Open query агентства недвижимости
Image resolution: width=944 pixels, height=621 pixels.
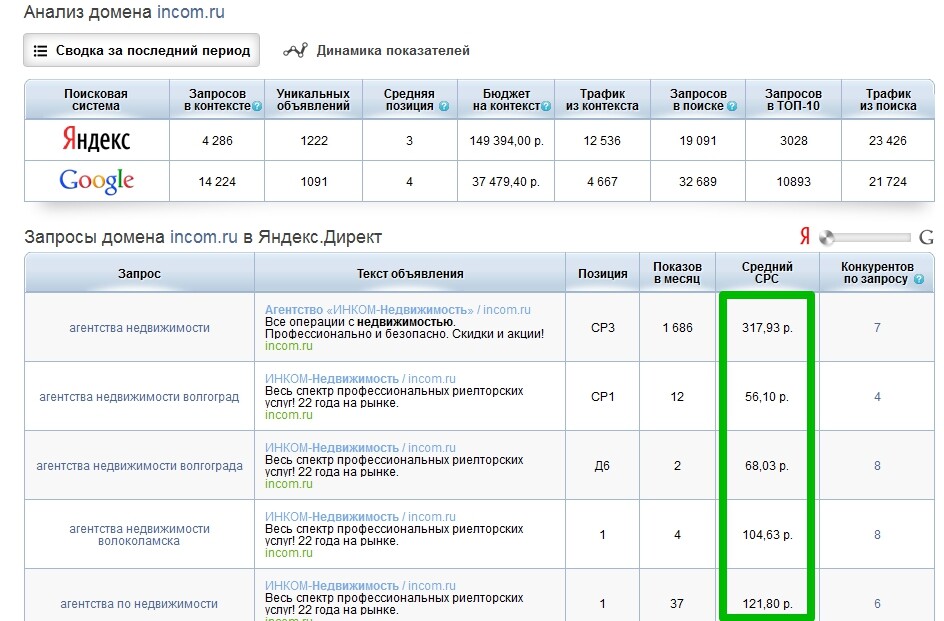140,328
